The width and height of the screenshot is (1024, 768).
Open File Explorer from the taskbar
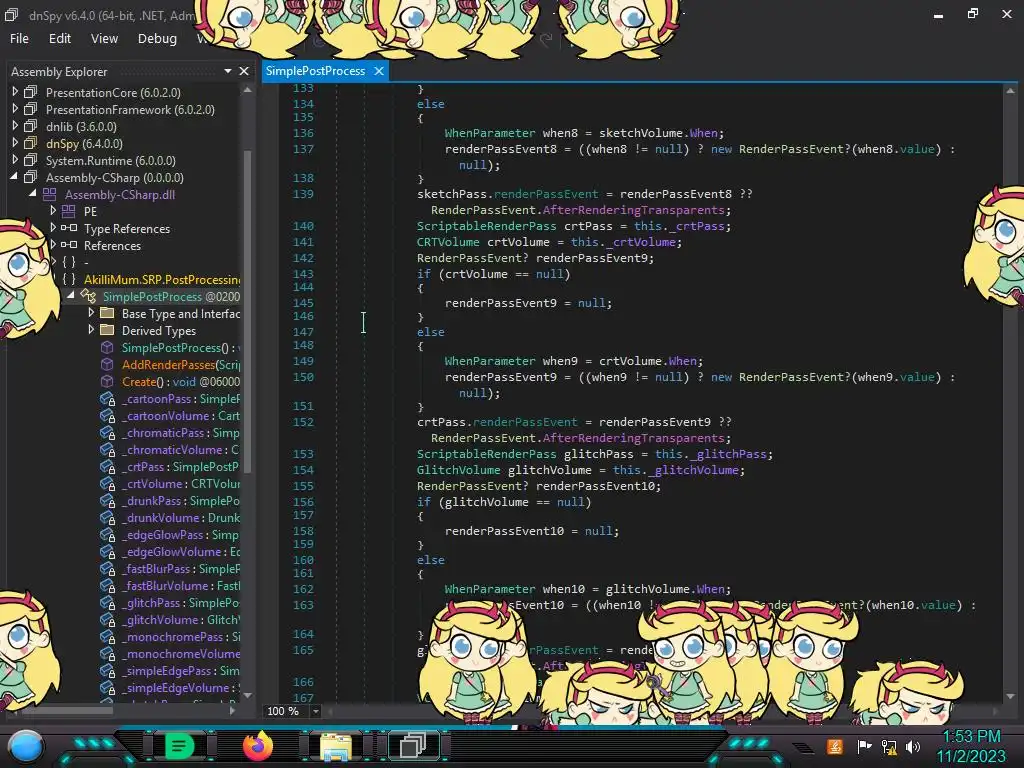336,746
